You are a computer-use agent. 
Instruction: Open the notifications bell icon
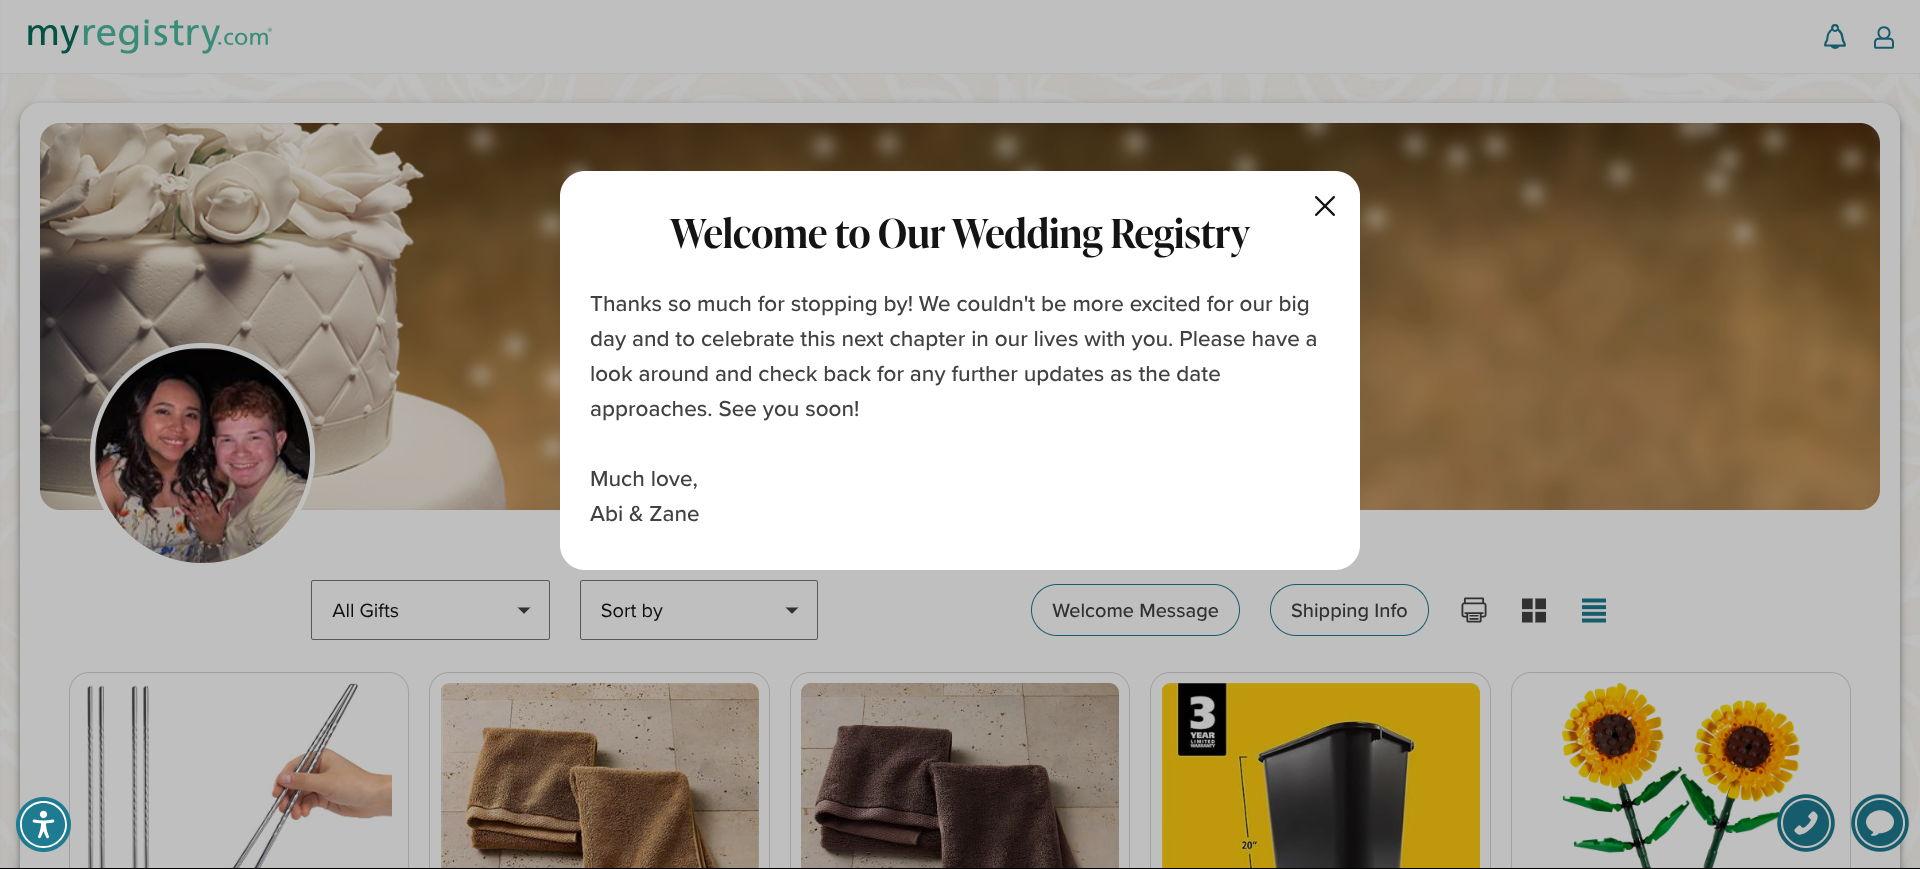1834,38
